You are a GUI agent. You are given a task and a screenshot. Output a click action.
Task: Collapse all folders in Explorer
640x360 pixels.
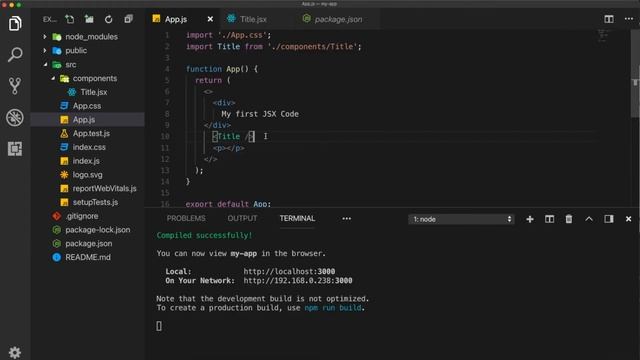(128, 19)
